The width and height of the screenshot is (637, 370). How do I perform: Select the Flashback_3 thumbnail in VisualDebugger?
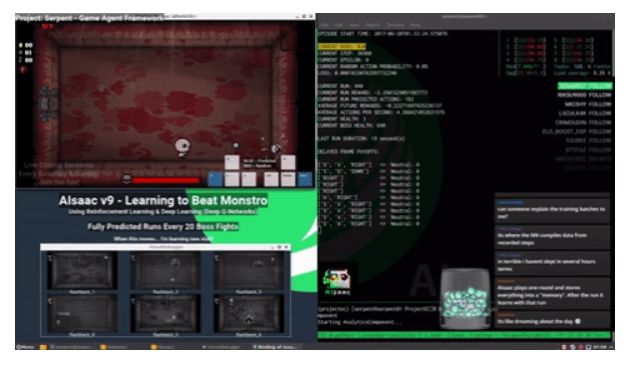click(x=249, y=271)
